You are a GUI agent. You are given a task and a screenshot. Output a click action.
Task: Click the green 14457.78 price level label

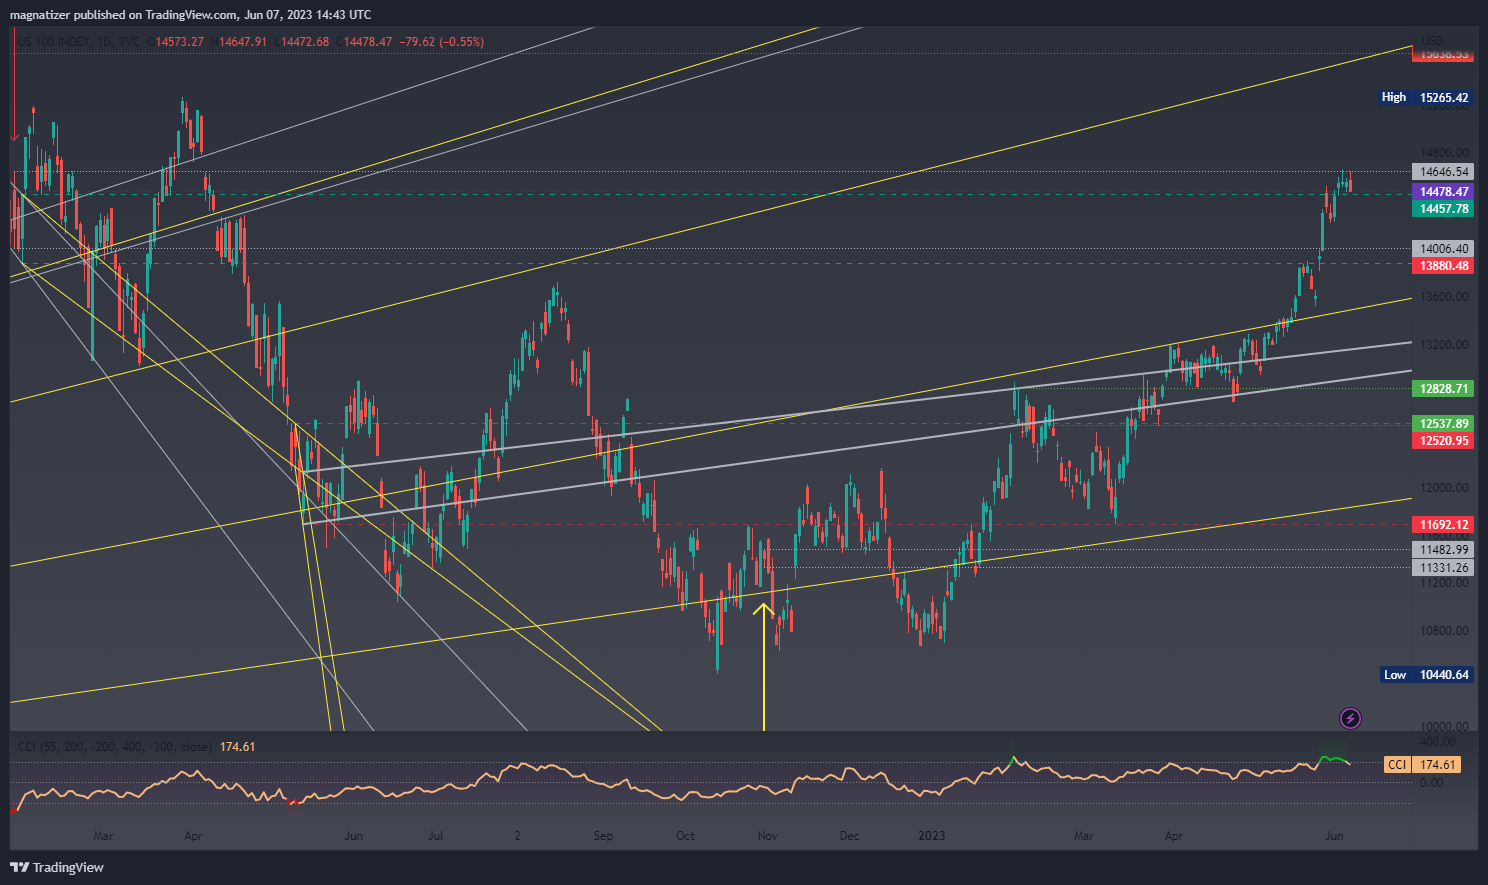[1443, 209]
